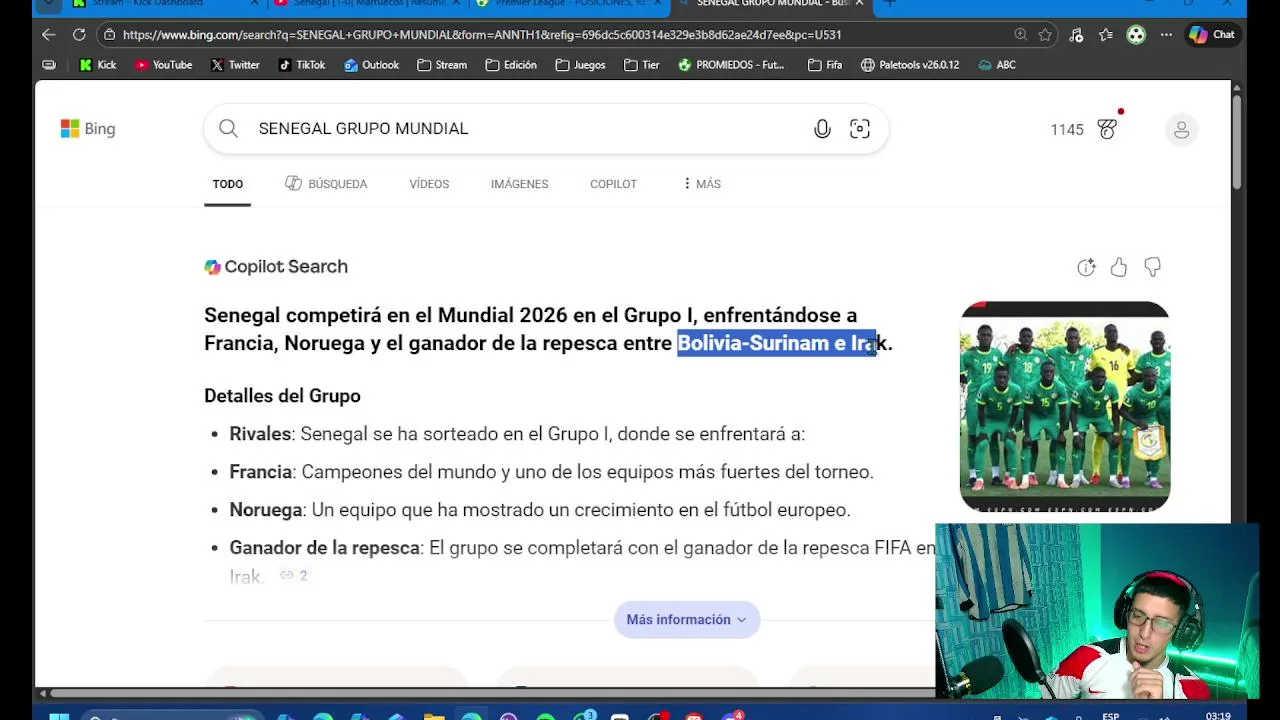Click the address bar URL
Image resolution: width=1280 pixels, height=720 pixels.
[x=482, y=34]
